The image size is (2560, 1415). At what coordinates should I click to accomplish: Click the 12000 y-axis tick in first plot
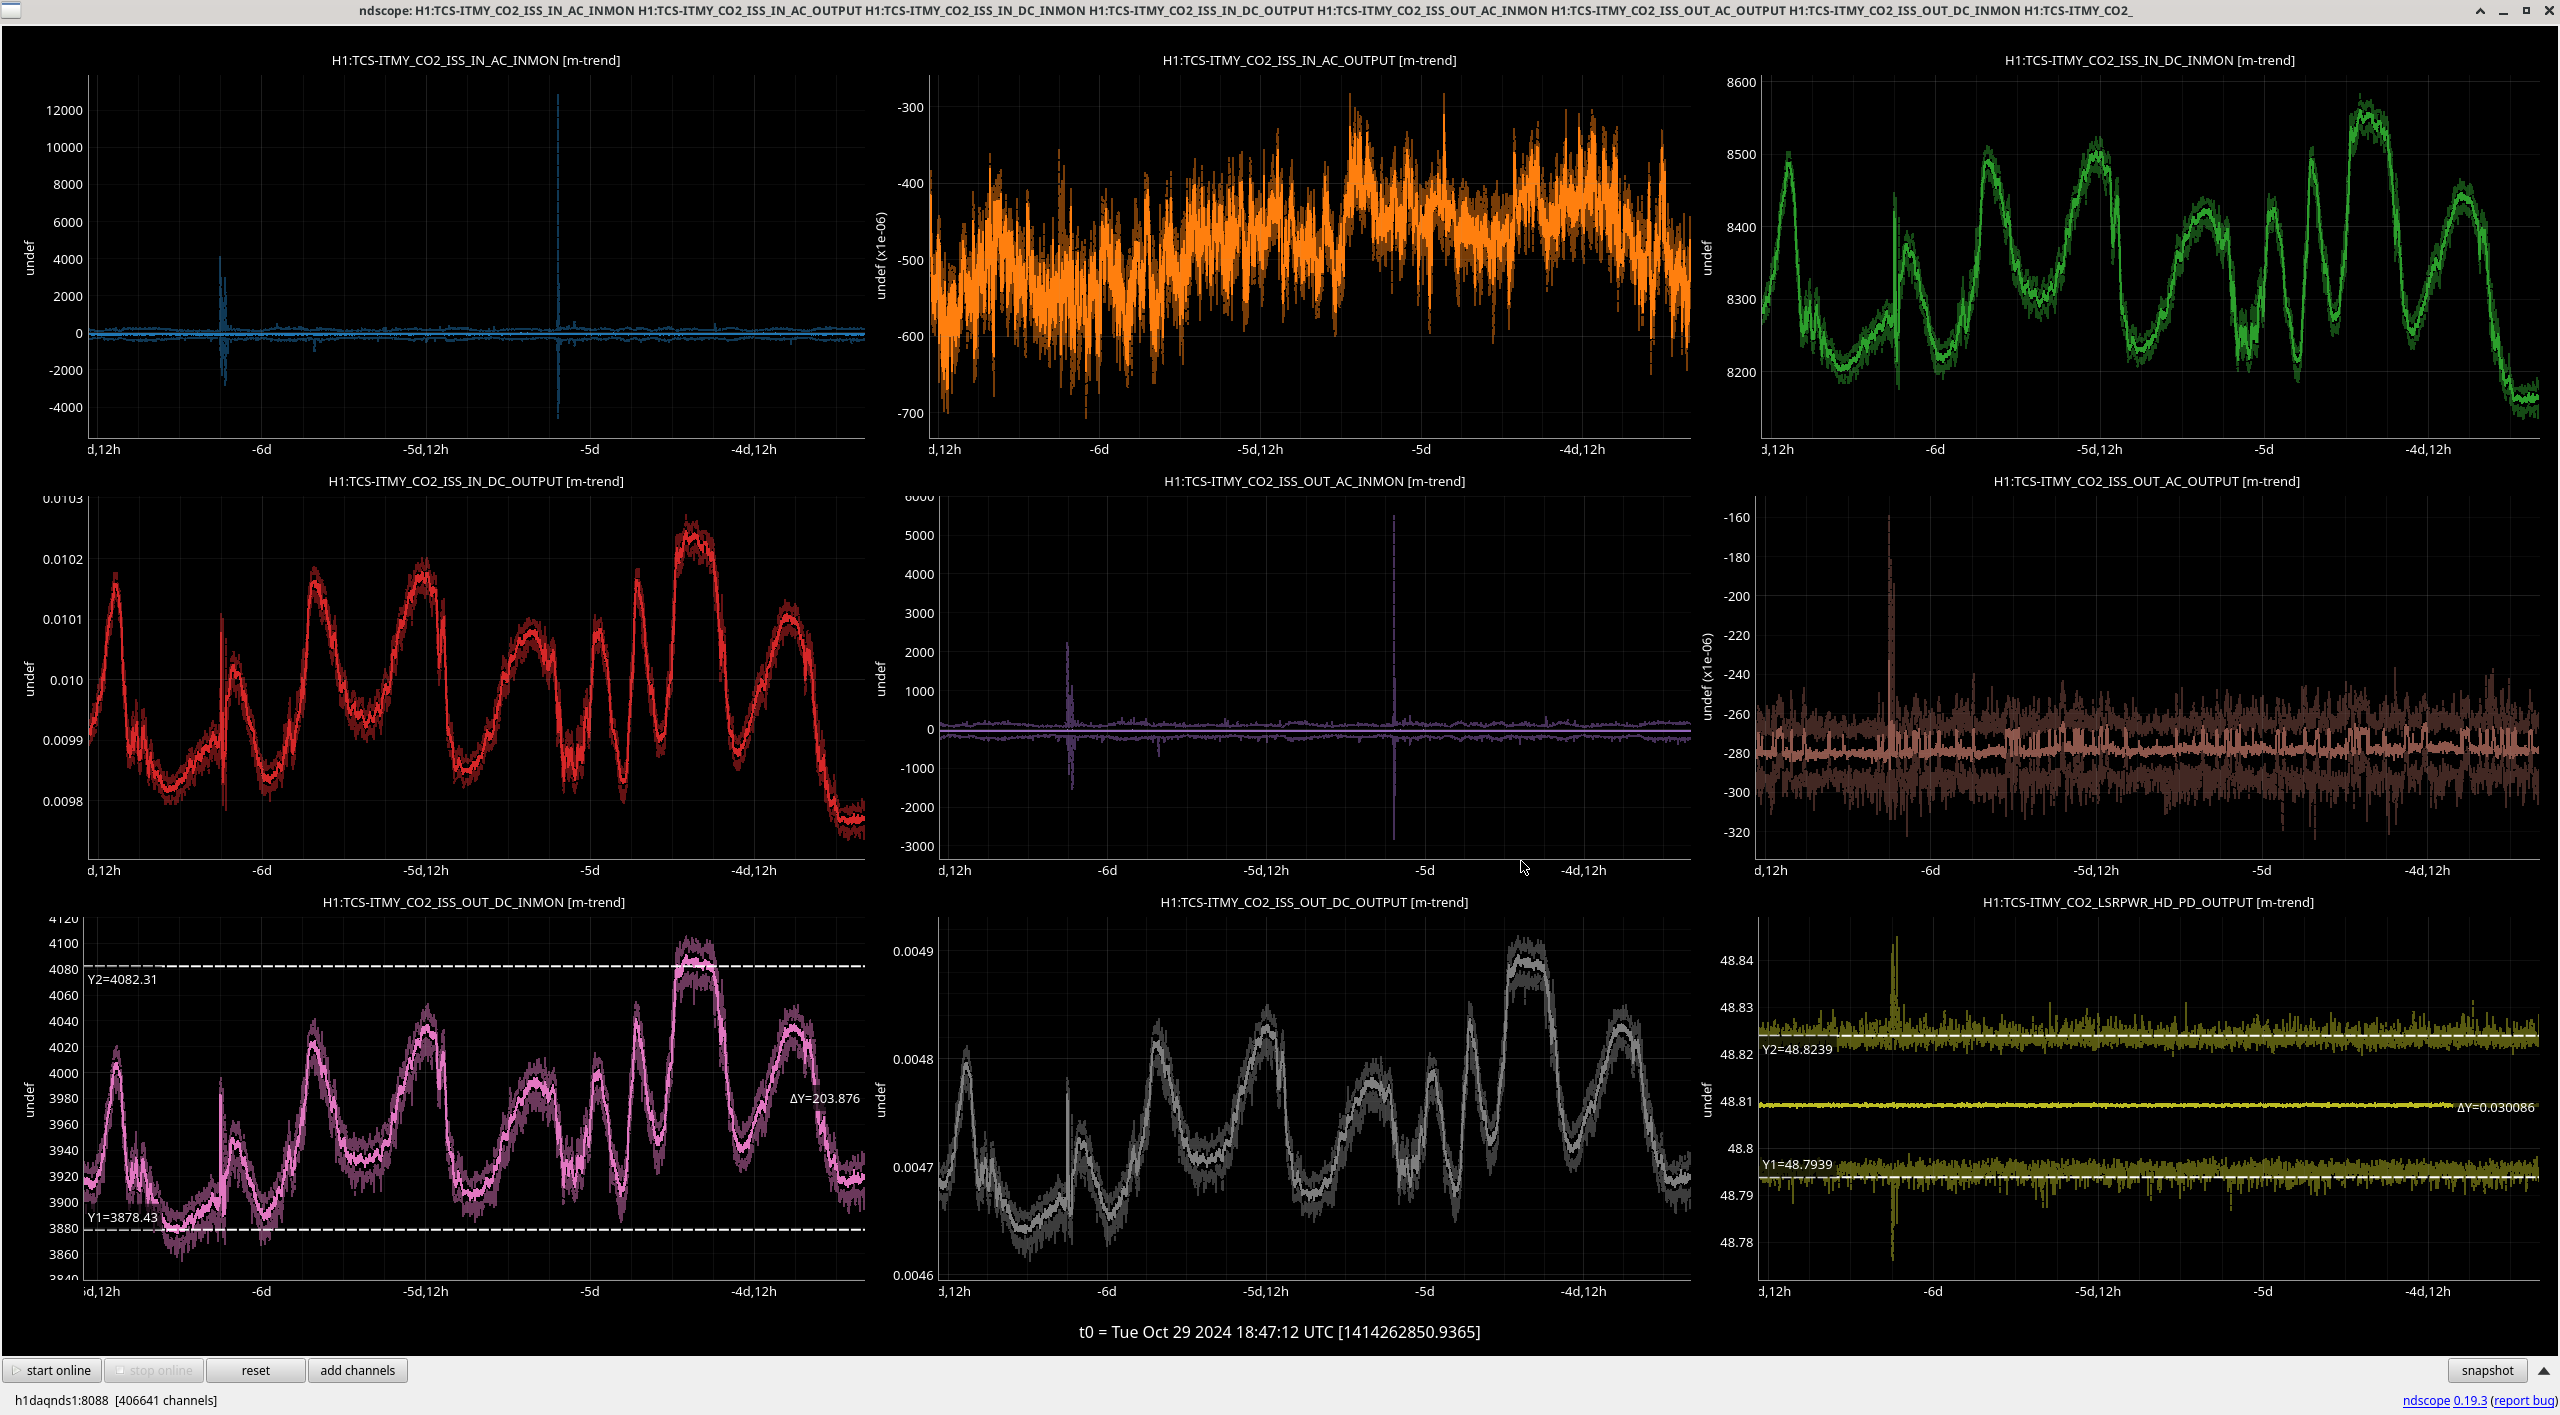click(x=64, y=110)
